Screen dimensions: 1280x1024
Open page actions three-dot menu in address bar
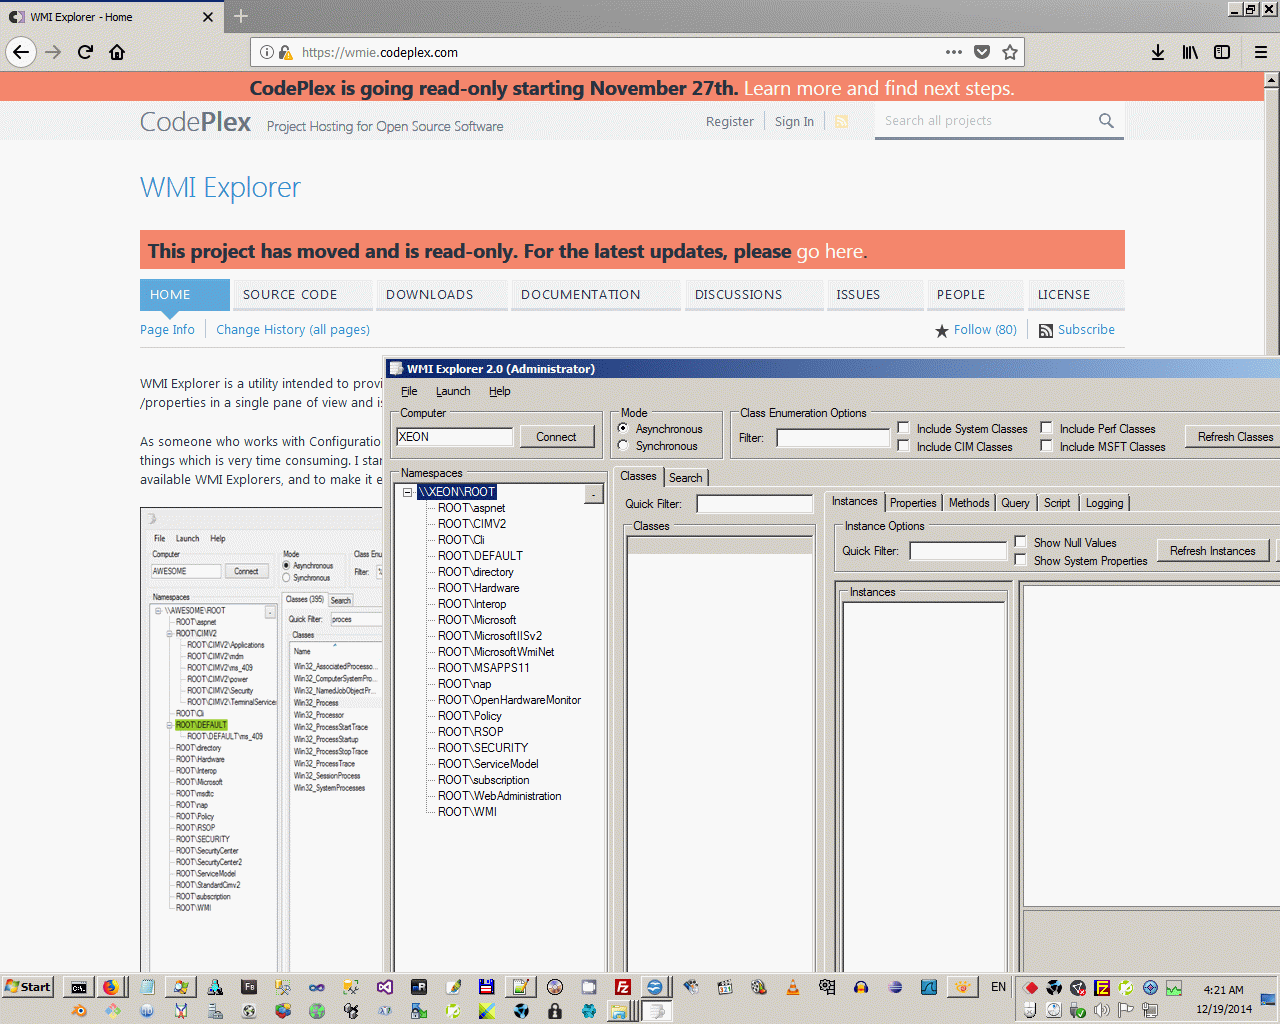click(x=954, y=52)
